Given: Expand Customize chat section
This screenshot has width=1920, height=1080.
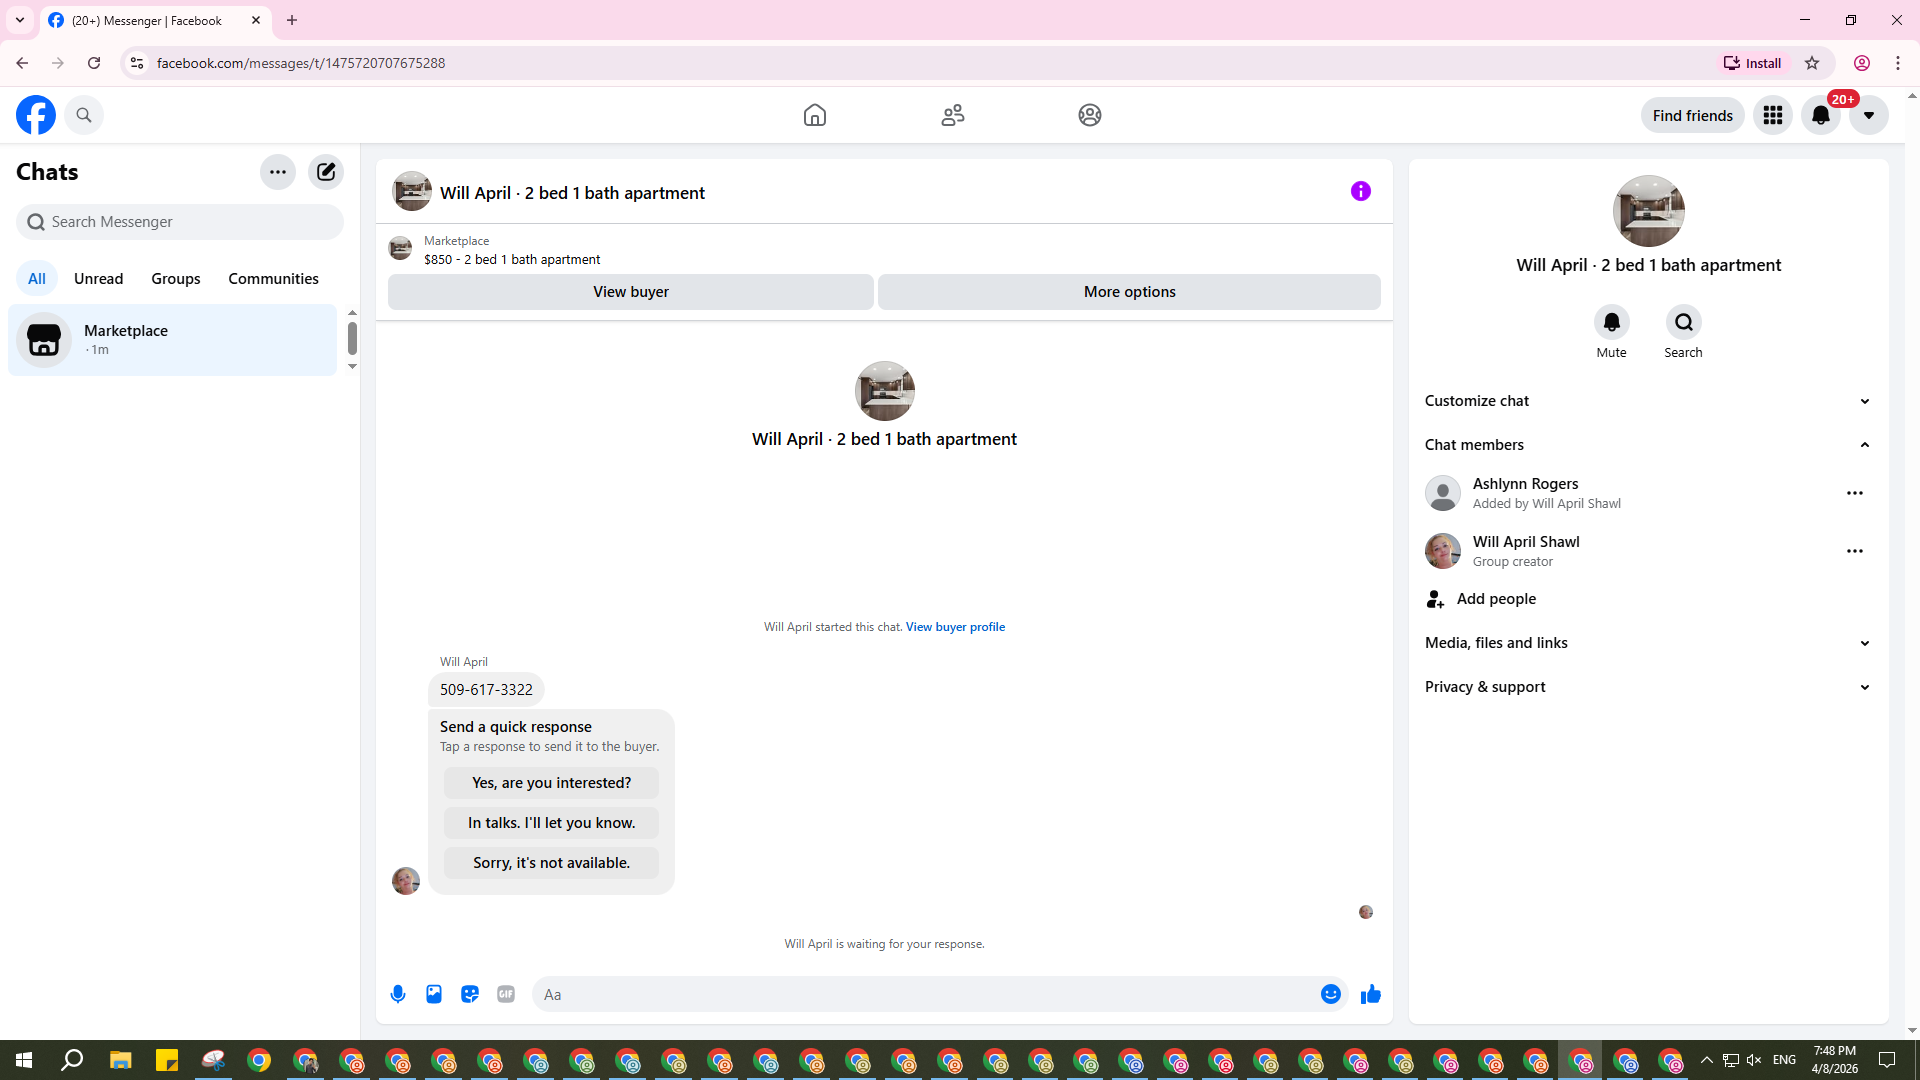Looking at the screenshot, I should coord(1864,401).
